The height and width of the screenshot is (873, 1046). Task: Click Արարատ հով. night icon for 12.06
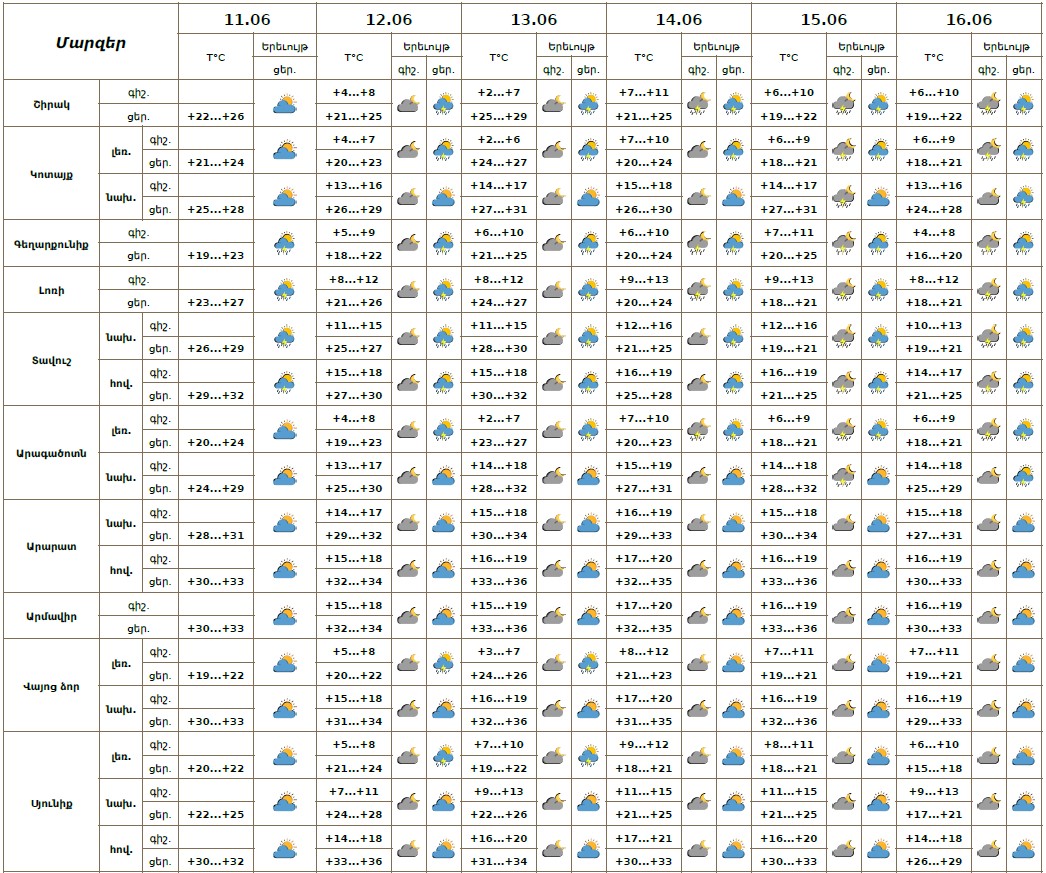[x=408, y=569]
